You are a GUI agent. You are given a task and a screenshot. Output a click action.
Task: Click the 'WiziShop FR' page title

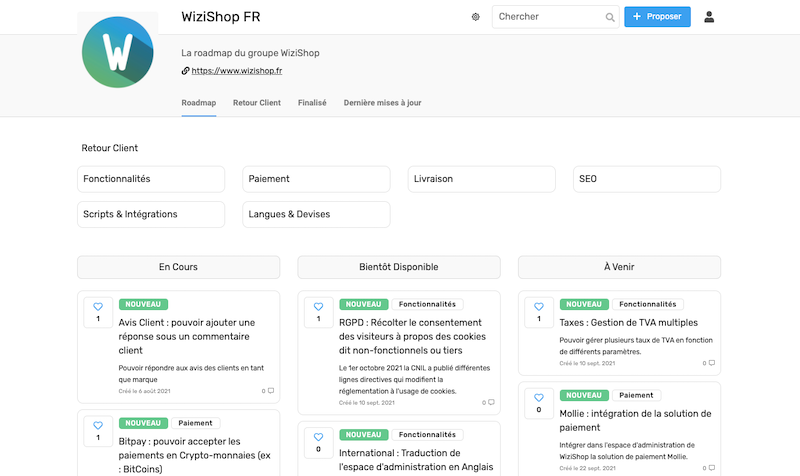click(221, 17)
